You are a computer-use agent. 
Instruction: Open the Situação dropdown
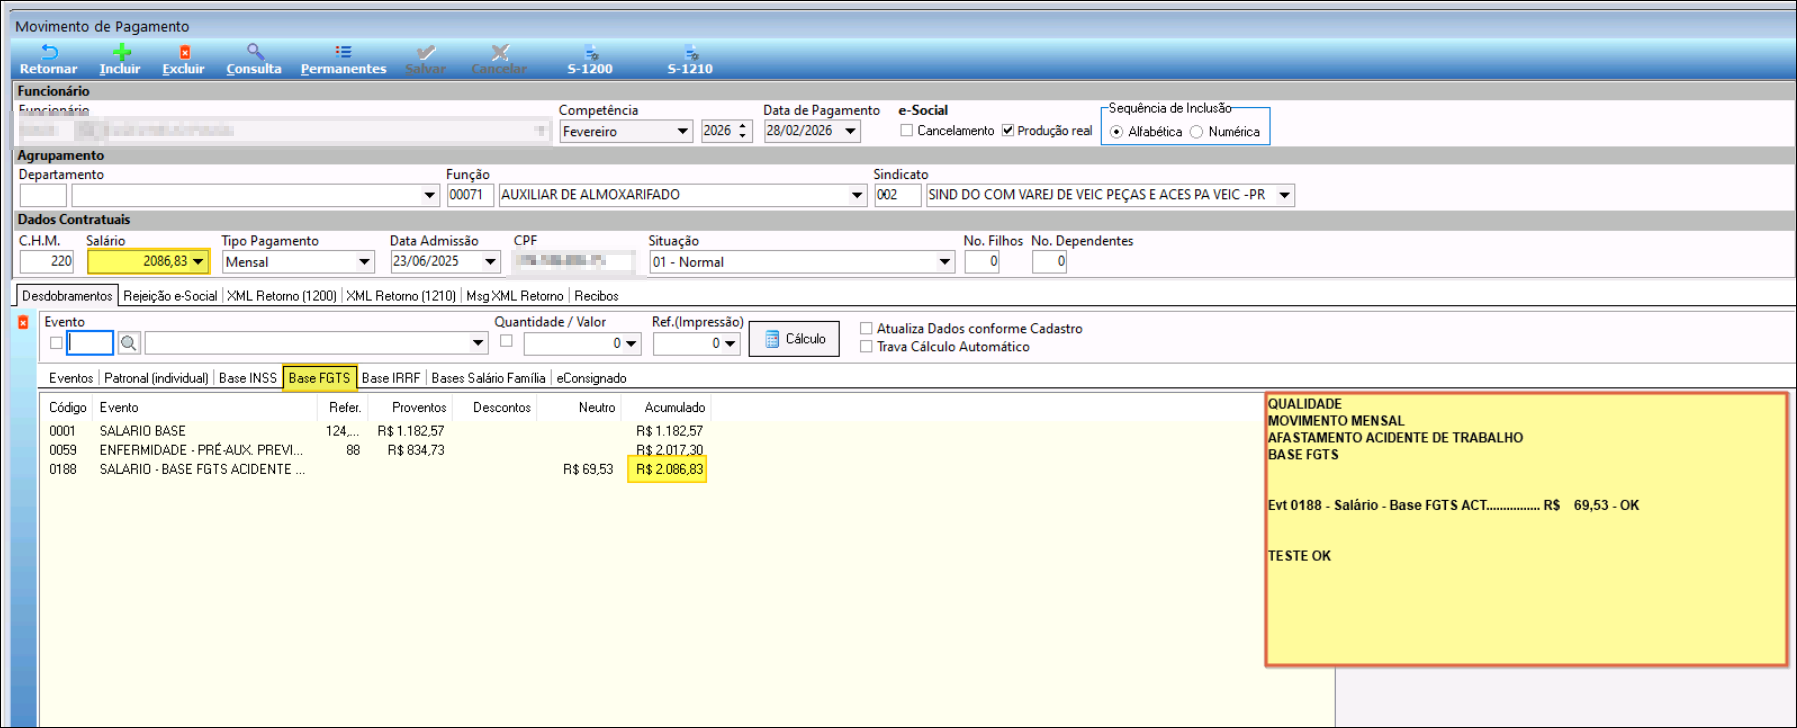(x=944, y=262)
